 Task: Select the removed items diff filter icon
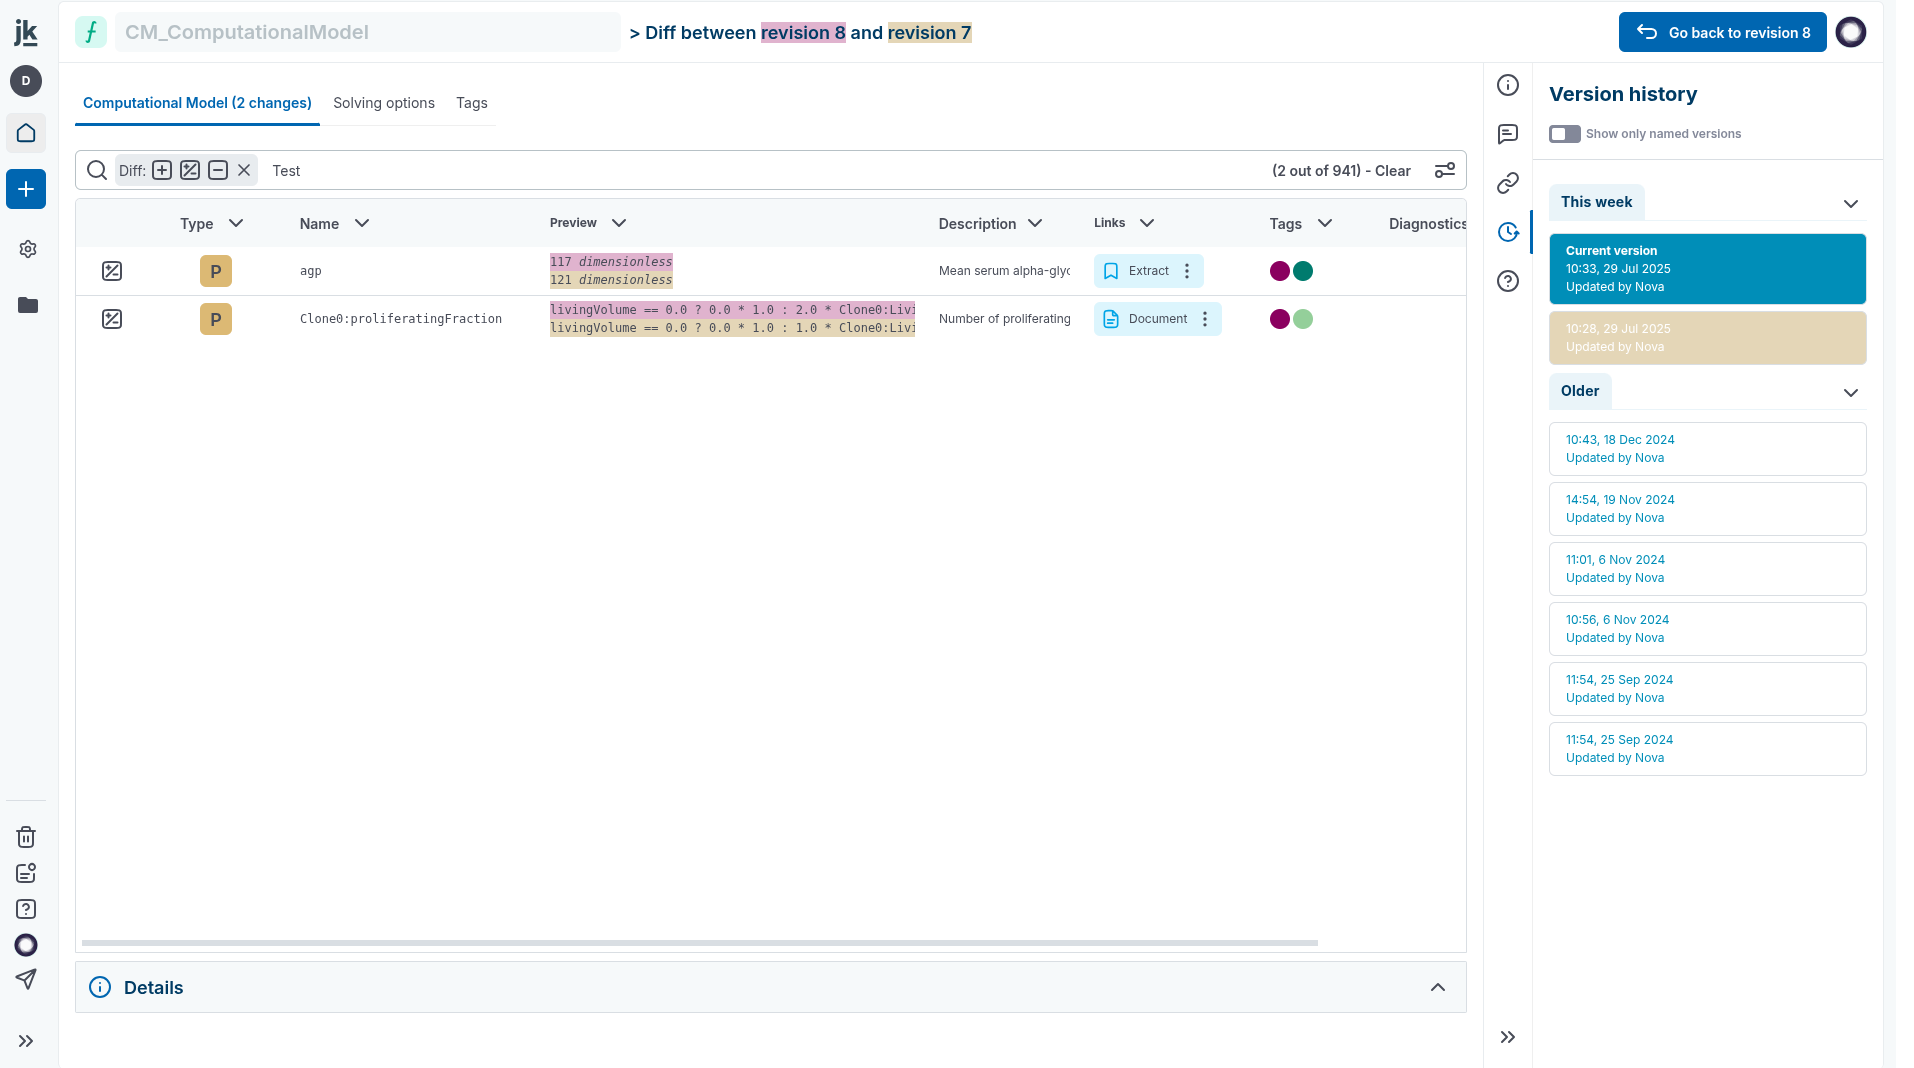coord(218,170)
